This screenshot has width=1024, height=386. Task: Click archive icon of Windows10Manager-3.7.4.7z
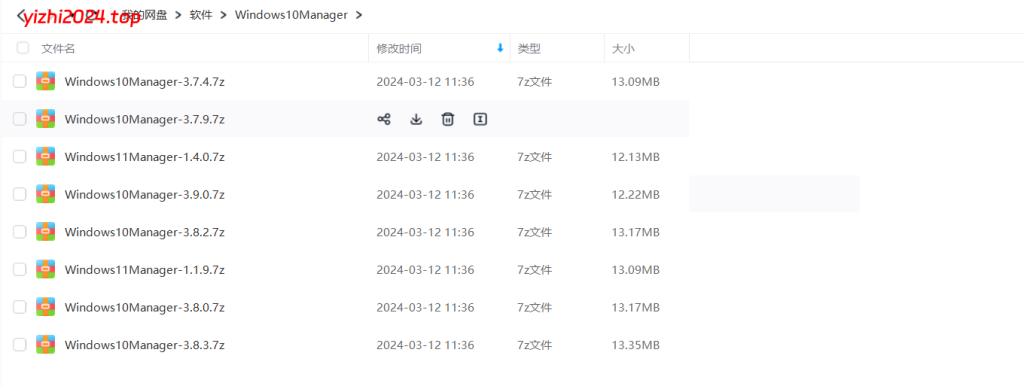coord(46,81)
